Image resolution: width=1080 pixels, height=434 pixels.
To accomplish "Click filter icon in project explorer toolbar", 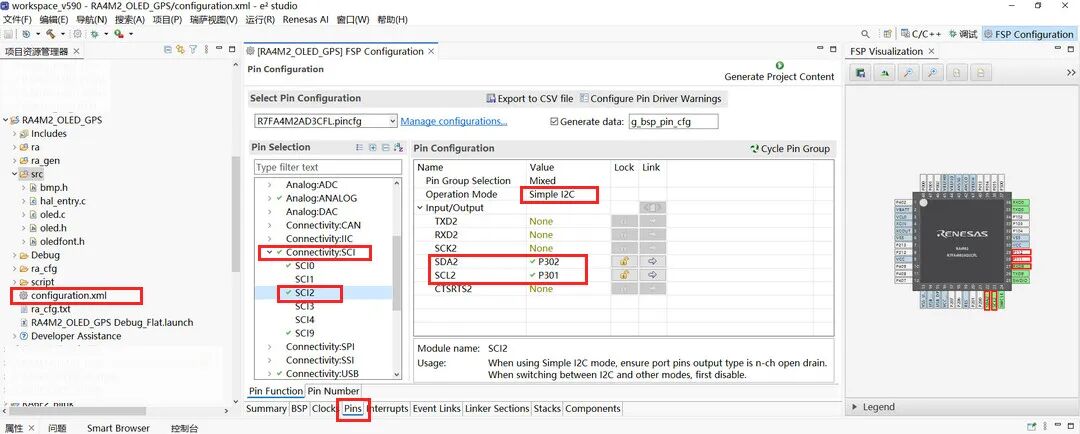I will click(193, 51).
